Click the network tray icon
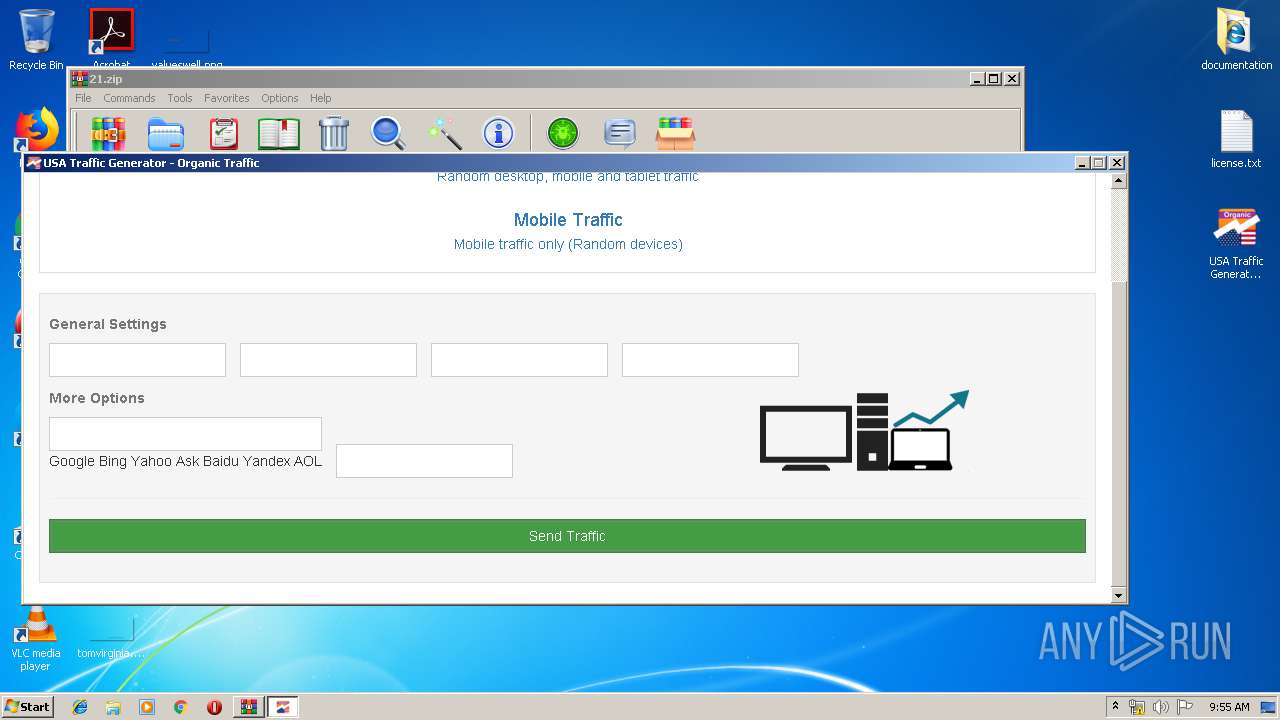This screenshot has height=720, width=1280. click(1137, 707)
